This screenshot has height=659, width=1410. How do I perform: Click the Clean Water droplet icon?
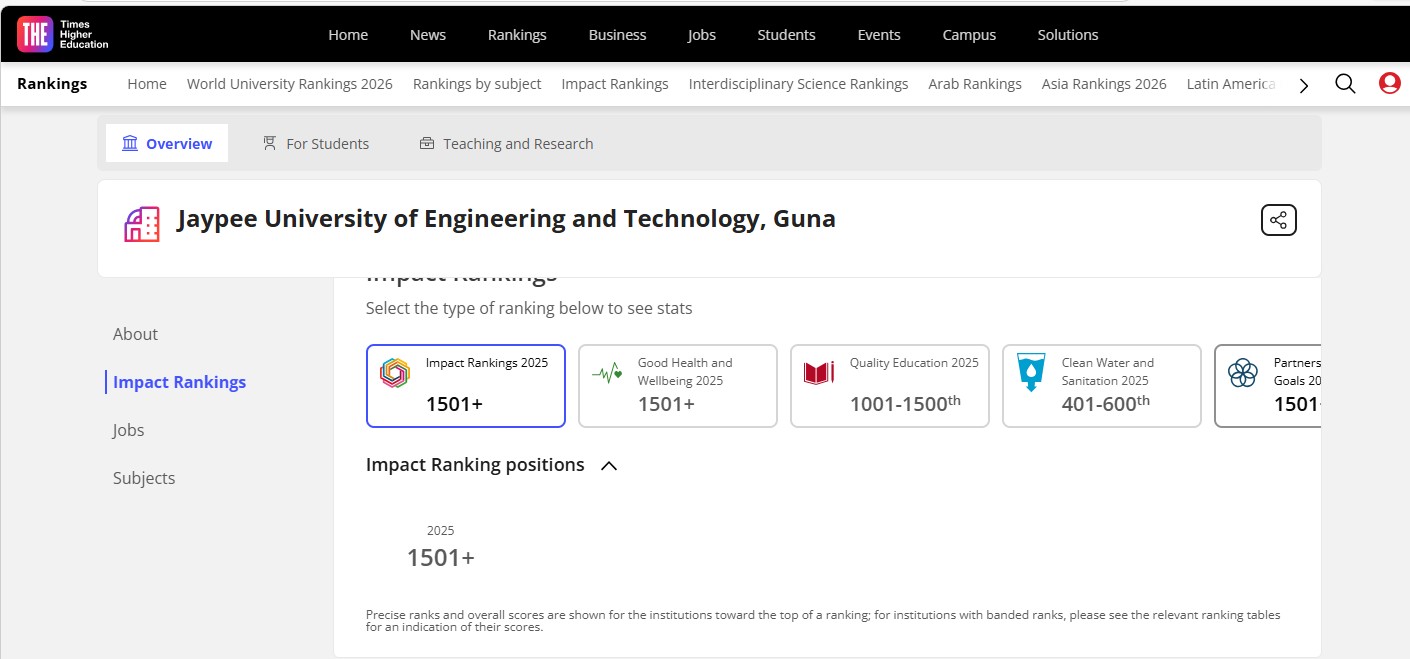(1030, 372)
